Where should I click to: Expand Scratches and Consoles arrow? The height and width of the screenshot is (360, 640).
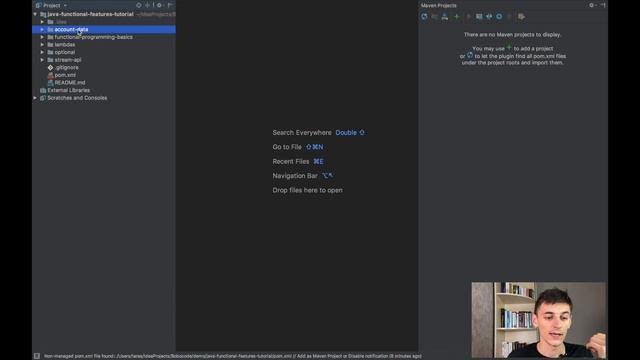coord(35,98)
